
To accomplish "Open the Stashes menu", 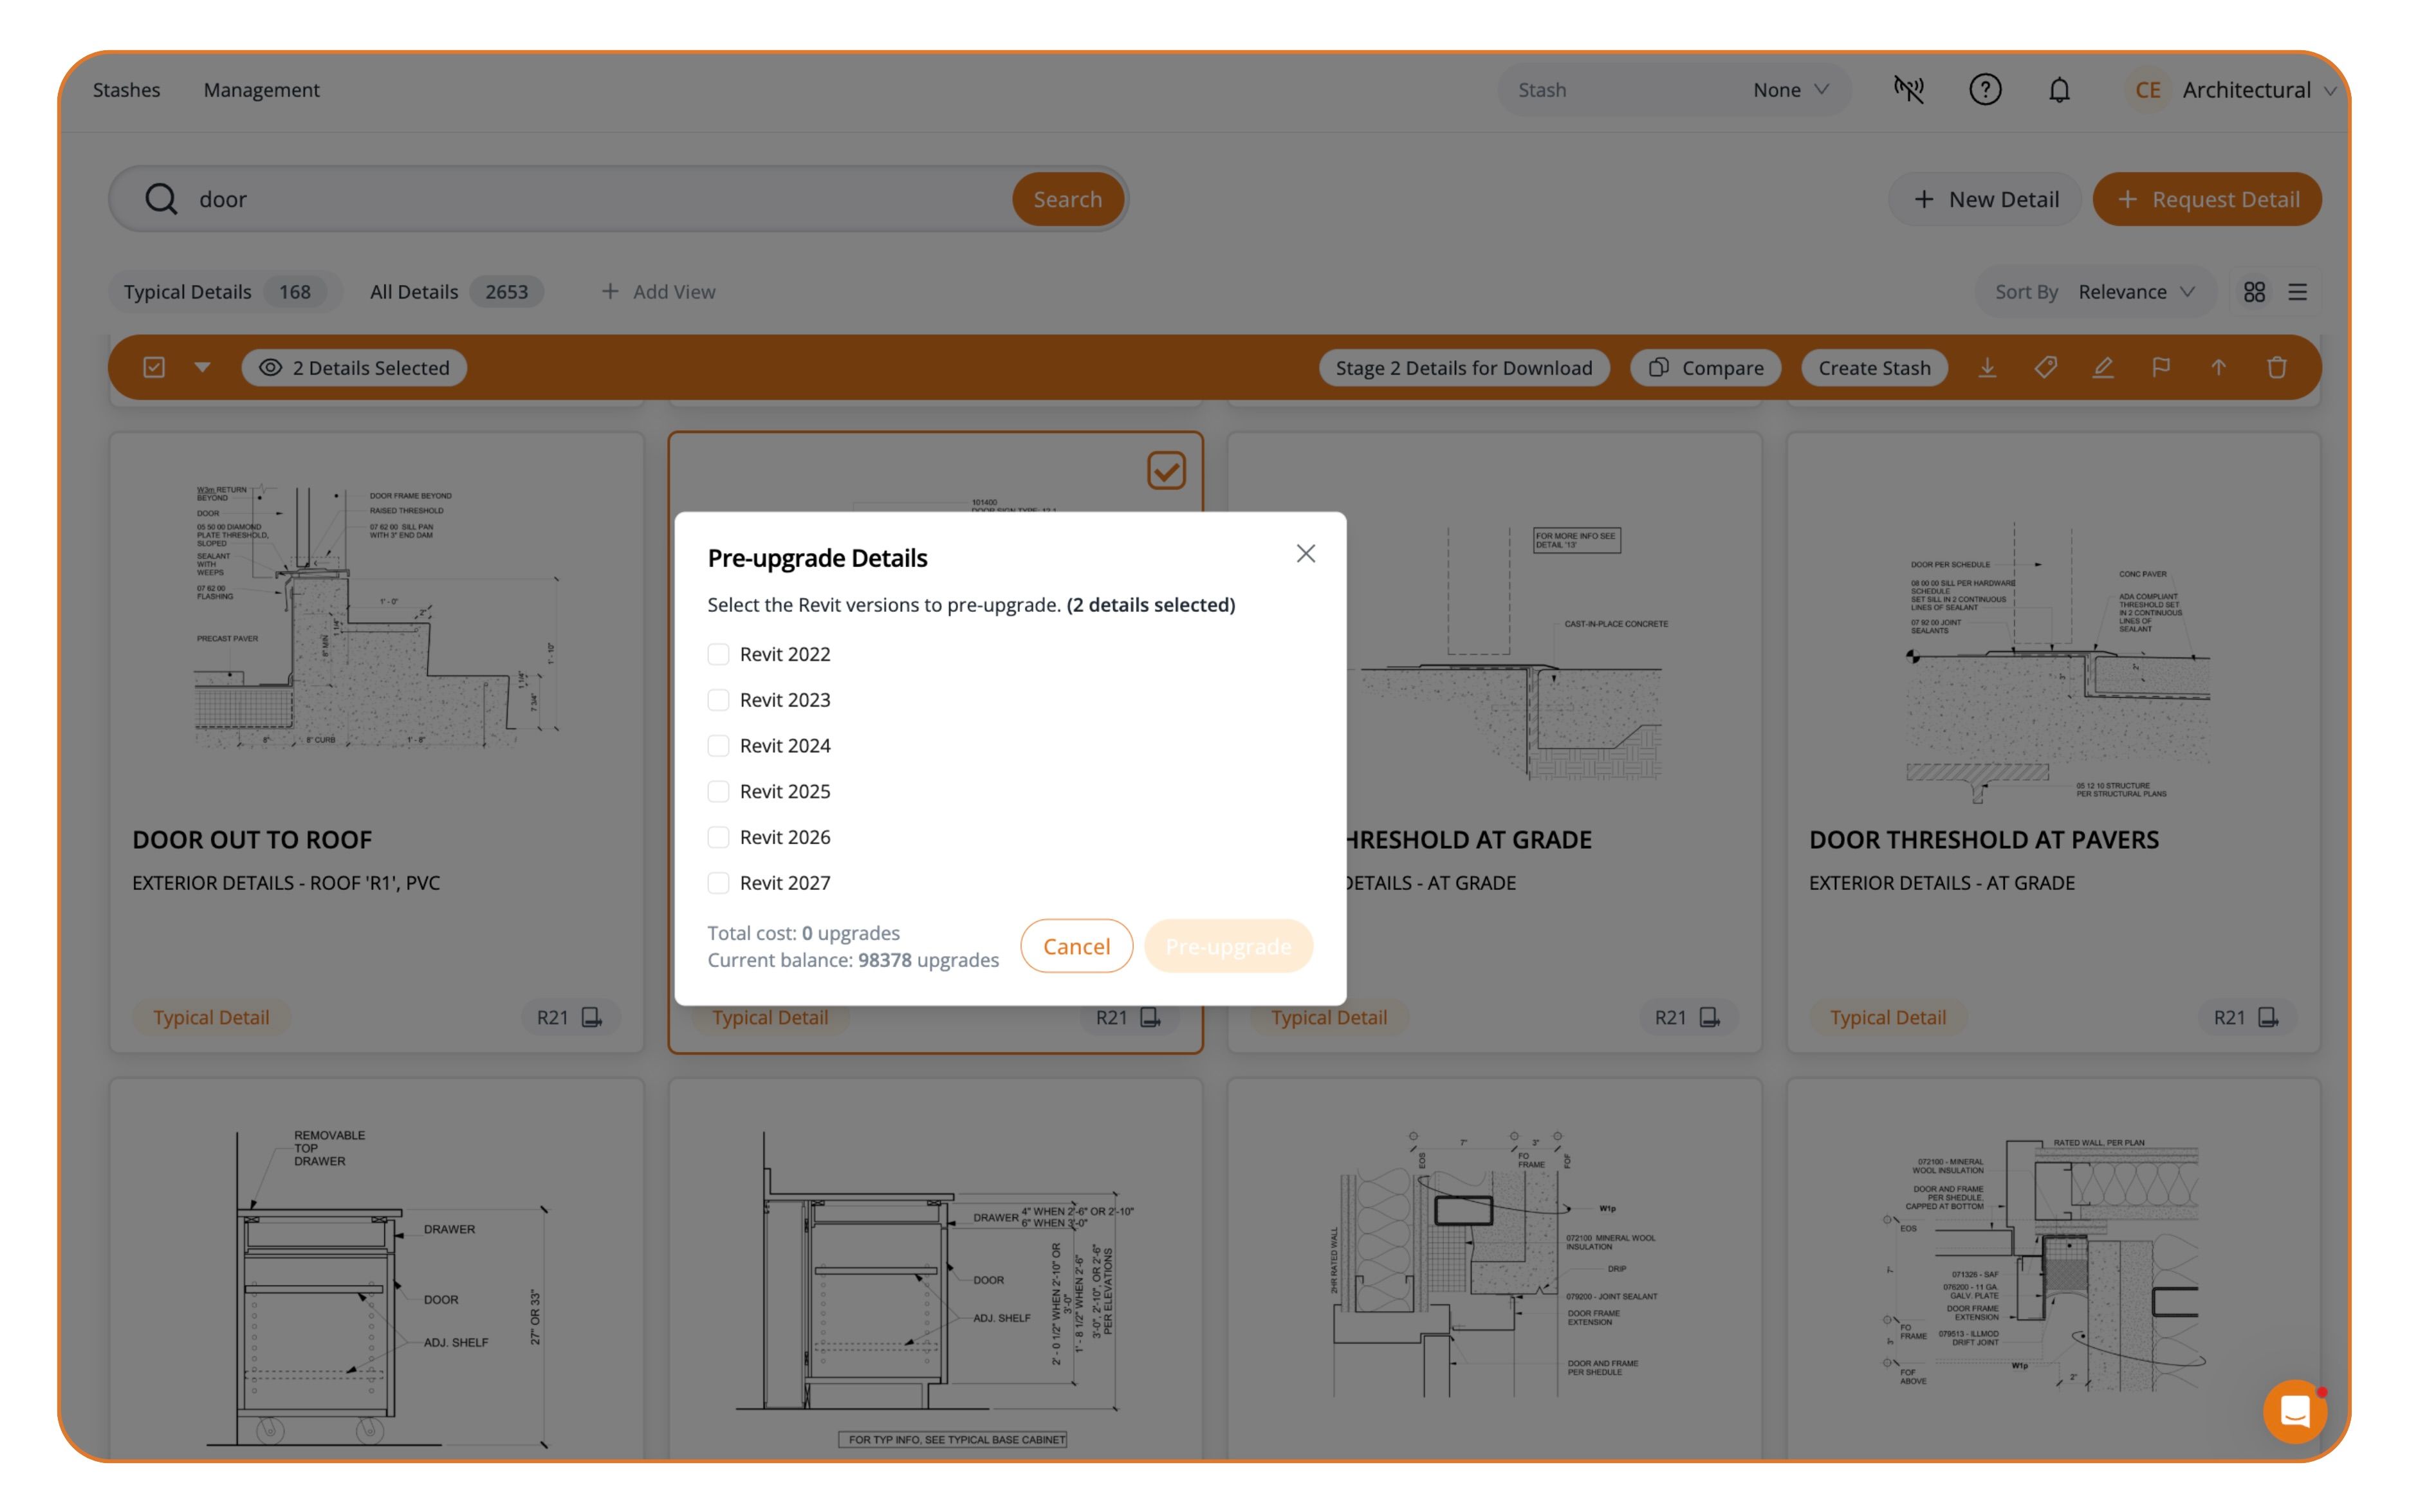I will (126, 90).
